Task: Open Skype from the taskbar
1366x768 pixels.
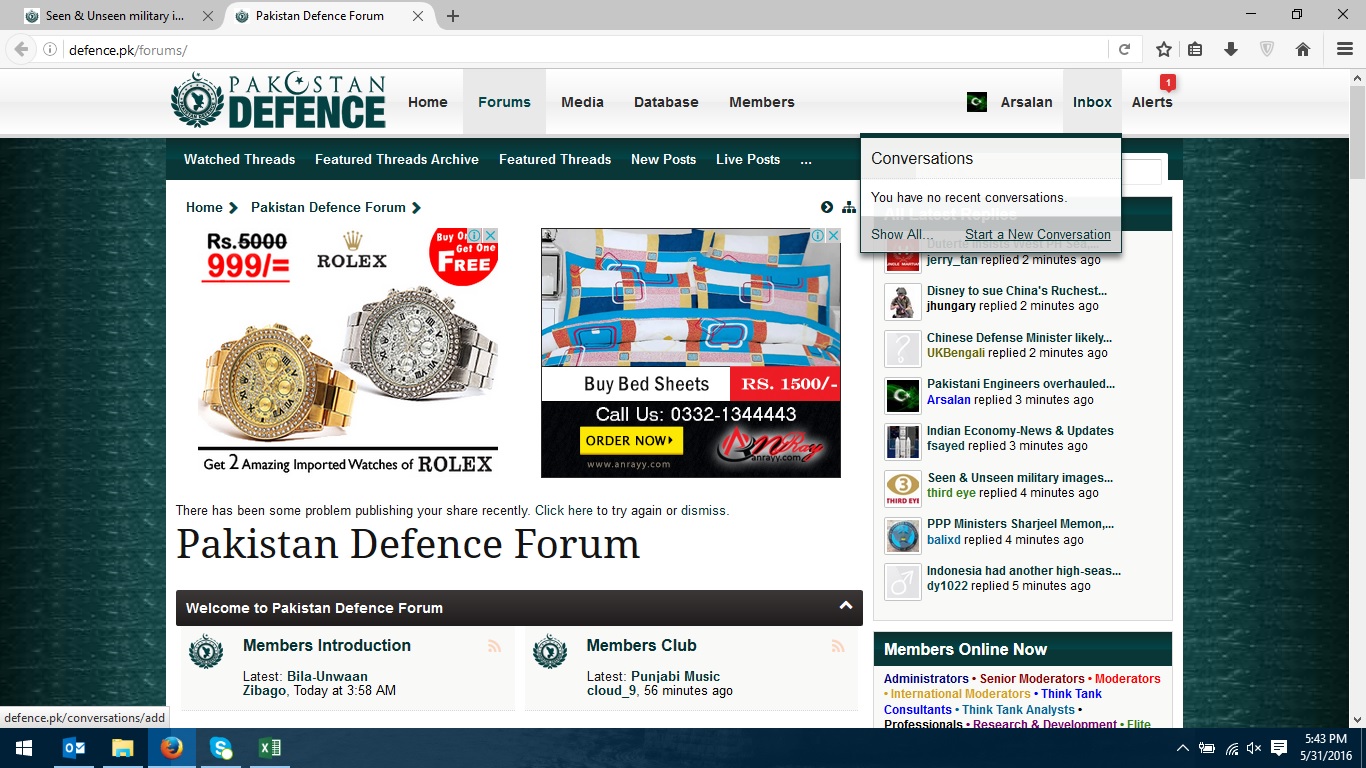Action: [221, 748]
